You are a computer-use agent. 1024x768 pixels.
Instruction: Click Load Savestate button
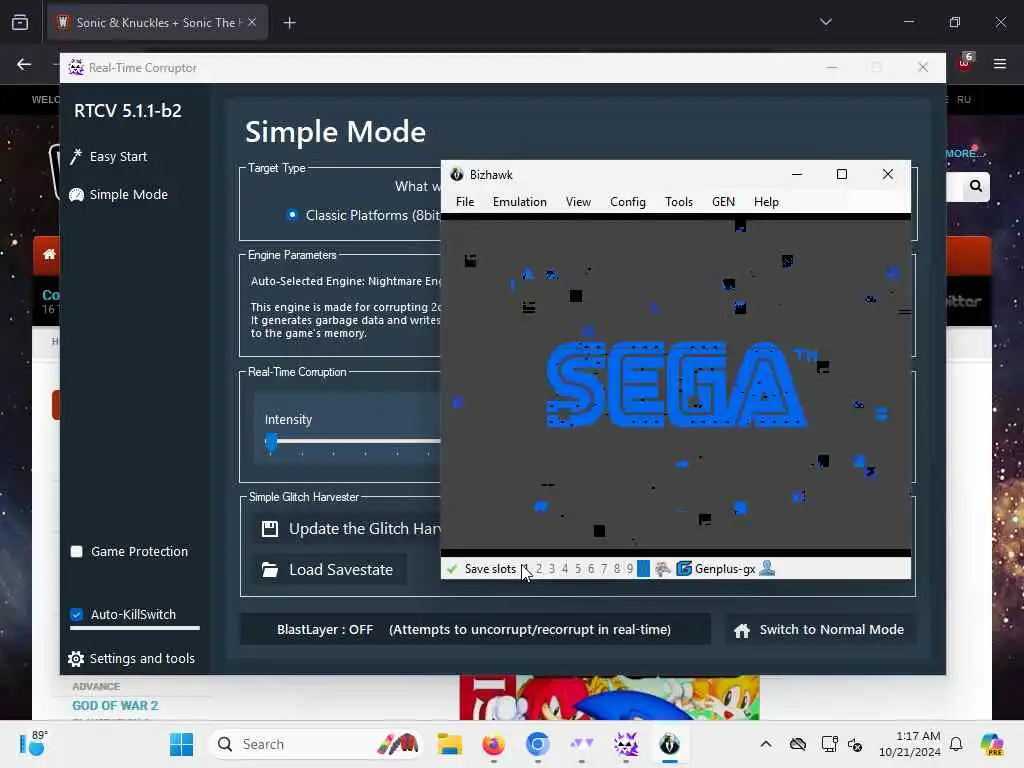tap(330, 569)
